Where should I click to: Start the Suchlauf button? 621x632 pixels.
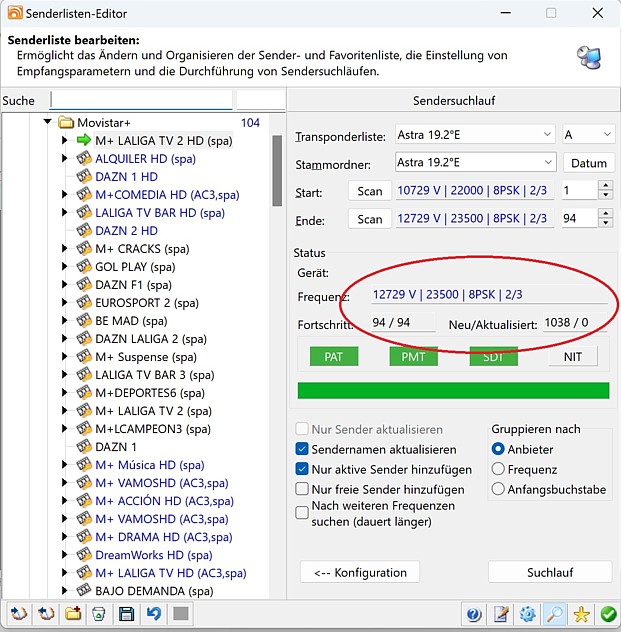pyautogui.click(x=550, y=572)
